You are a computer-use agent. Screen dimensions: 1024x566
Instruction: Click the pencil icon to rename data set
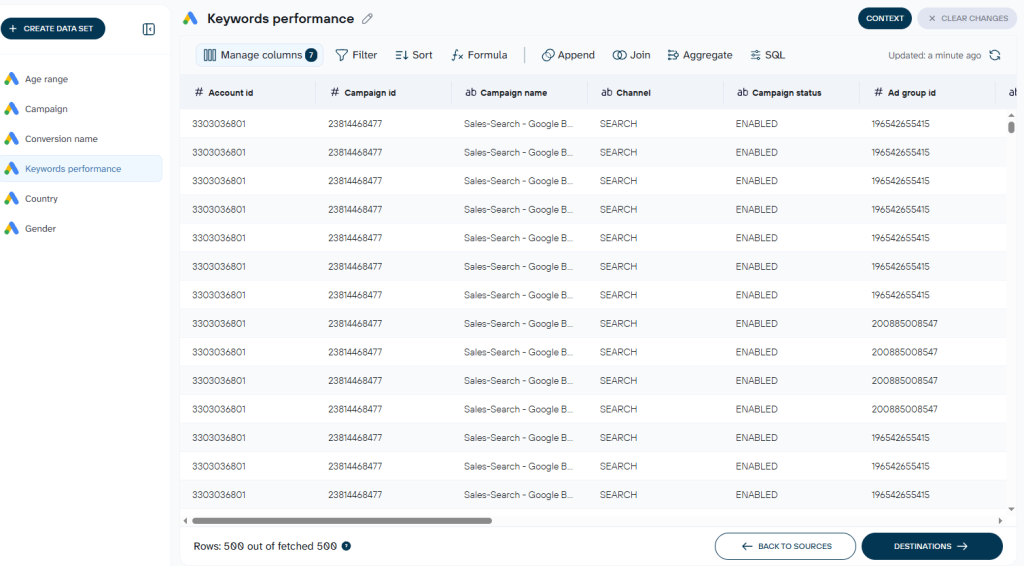(368, 19)
